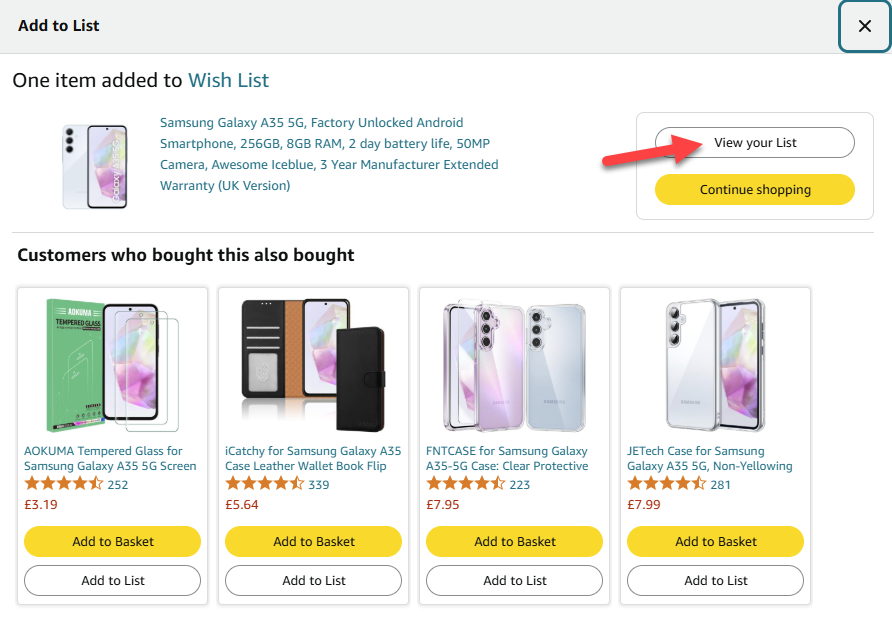The height and width of the screenshot is (621, 892).
Task: Add the AOKUMA screen protector to Basket
Action: [x=112, y=541]
